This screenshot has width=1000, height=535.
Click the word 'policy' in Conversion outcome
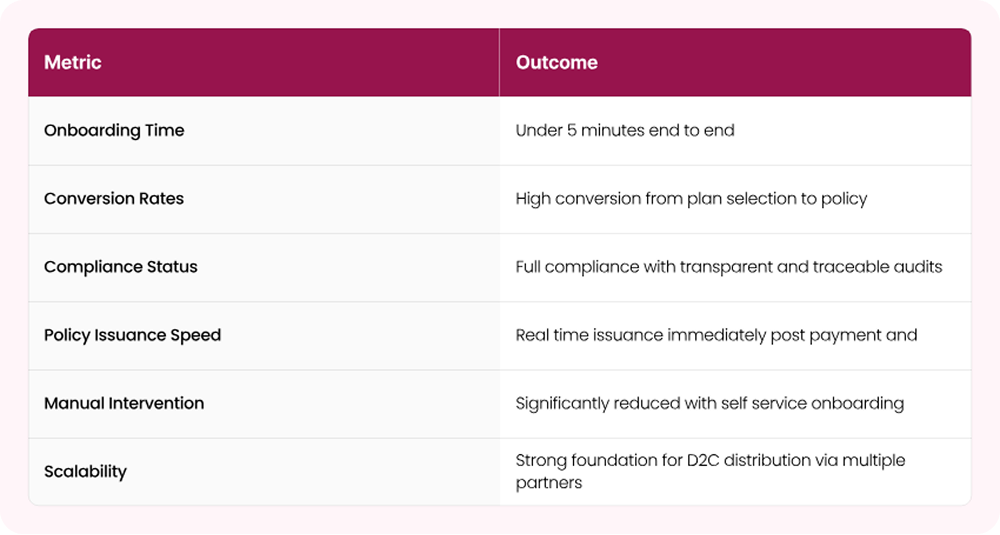tap(842, 198)
